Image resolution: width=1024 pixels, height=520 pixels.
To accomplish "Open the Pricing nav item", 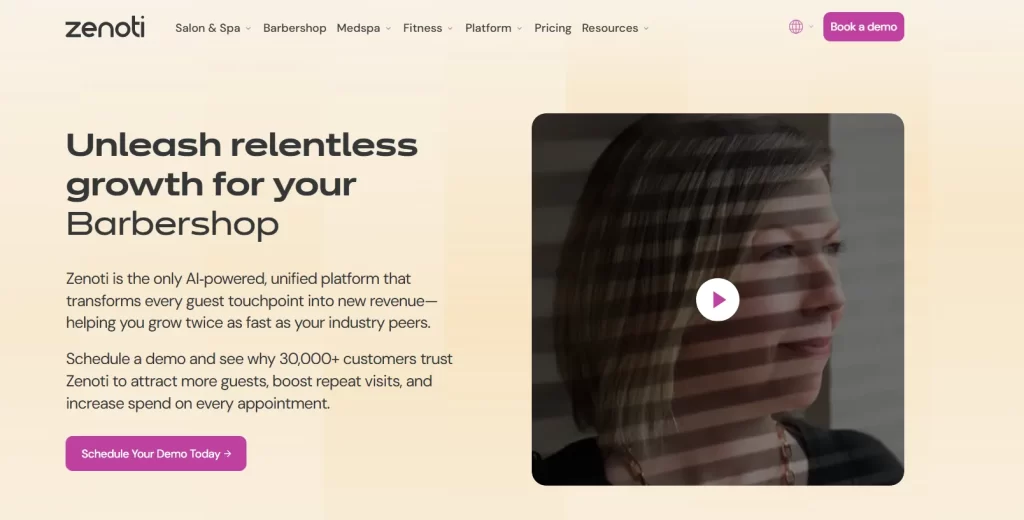I will (x=553, y=28).
